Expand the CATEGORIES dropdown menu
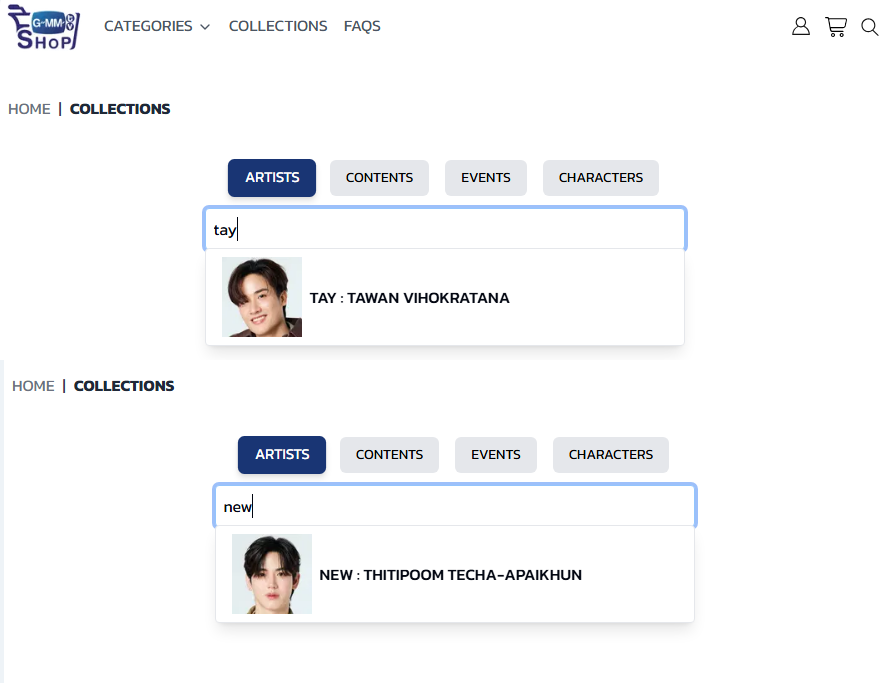The width and height of the screenshot is (888, 683). coord(157,26)
